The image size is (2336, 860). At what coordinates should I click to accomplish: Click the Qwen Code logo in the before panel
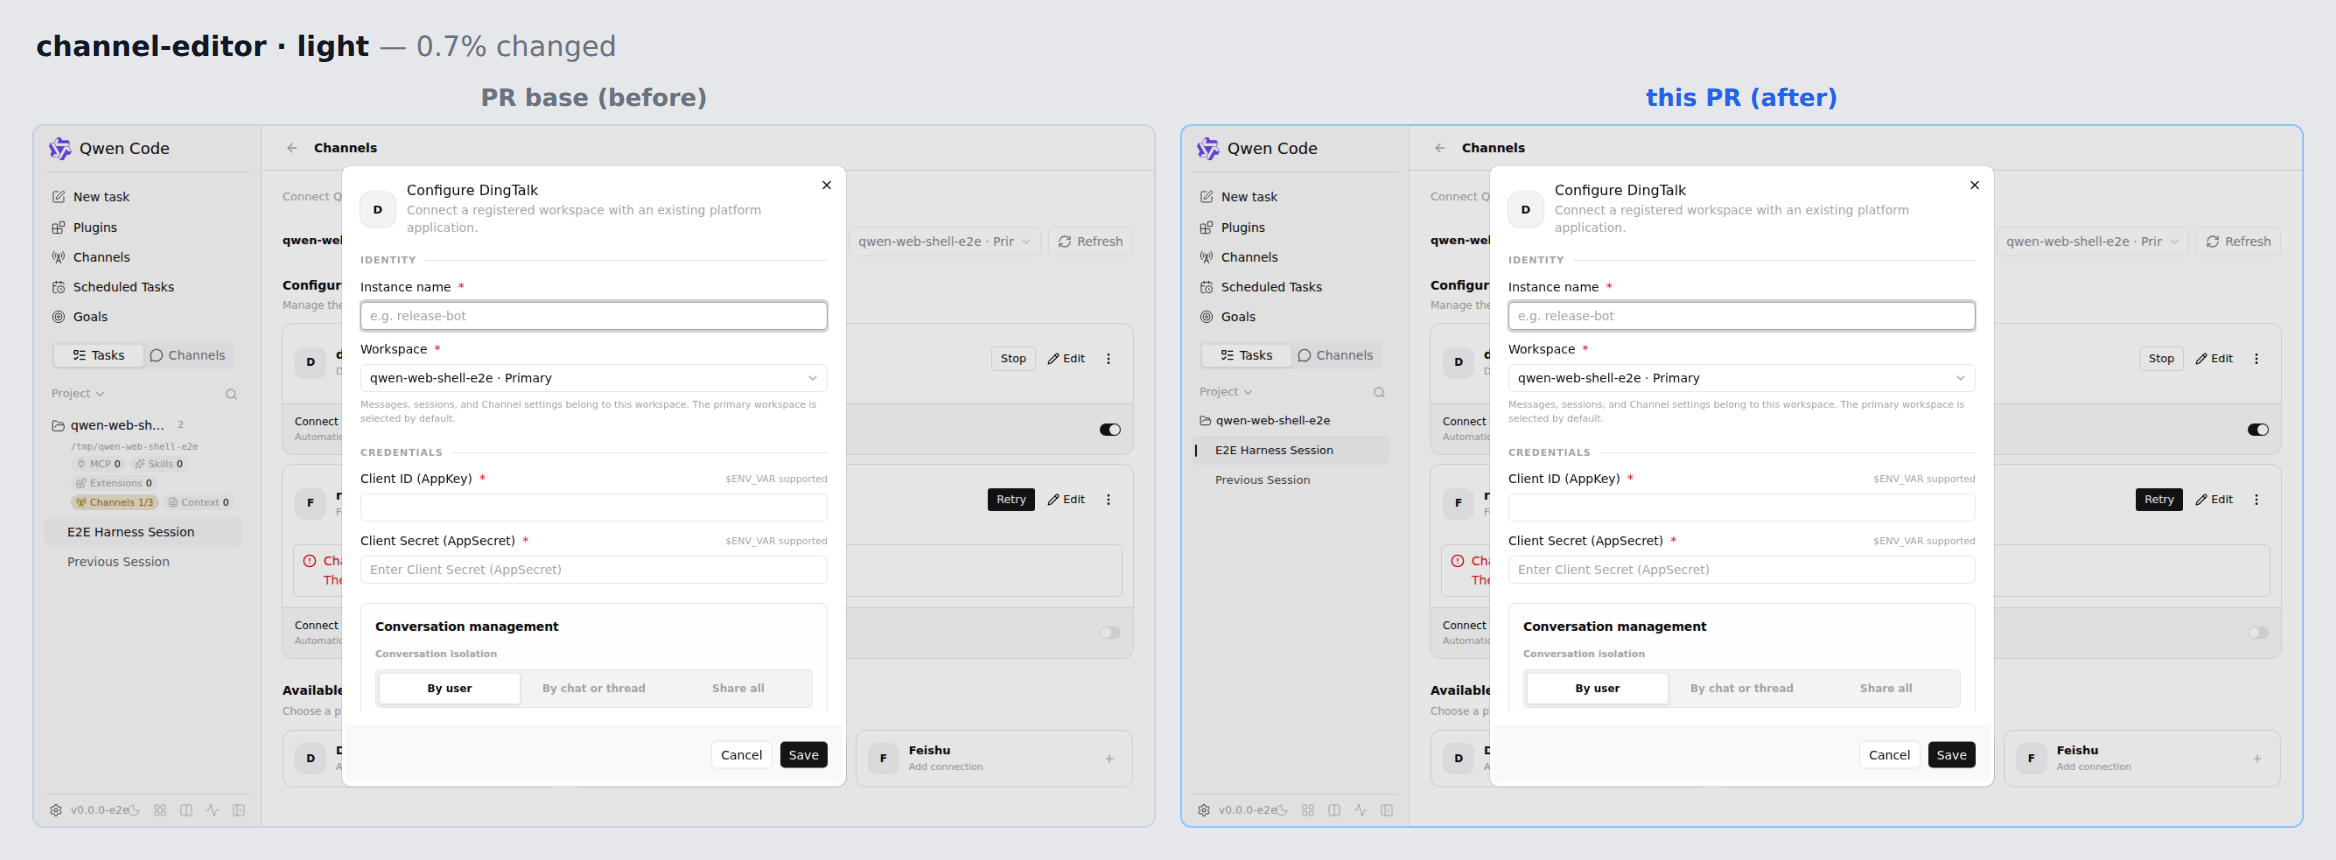60,149
